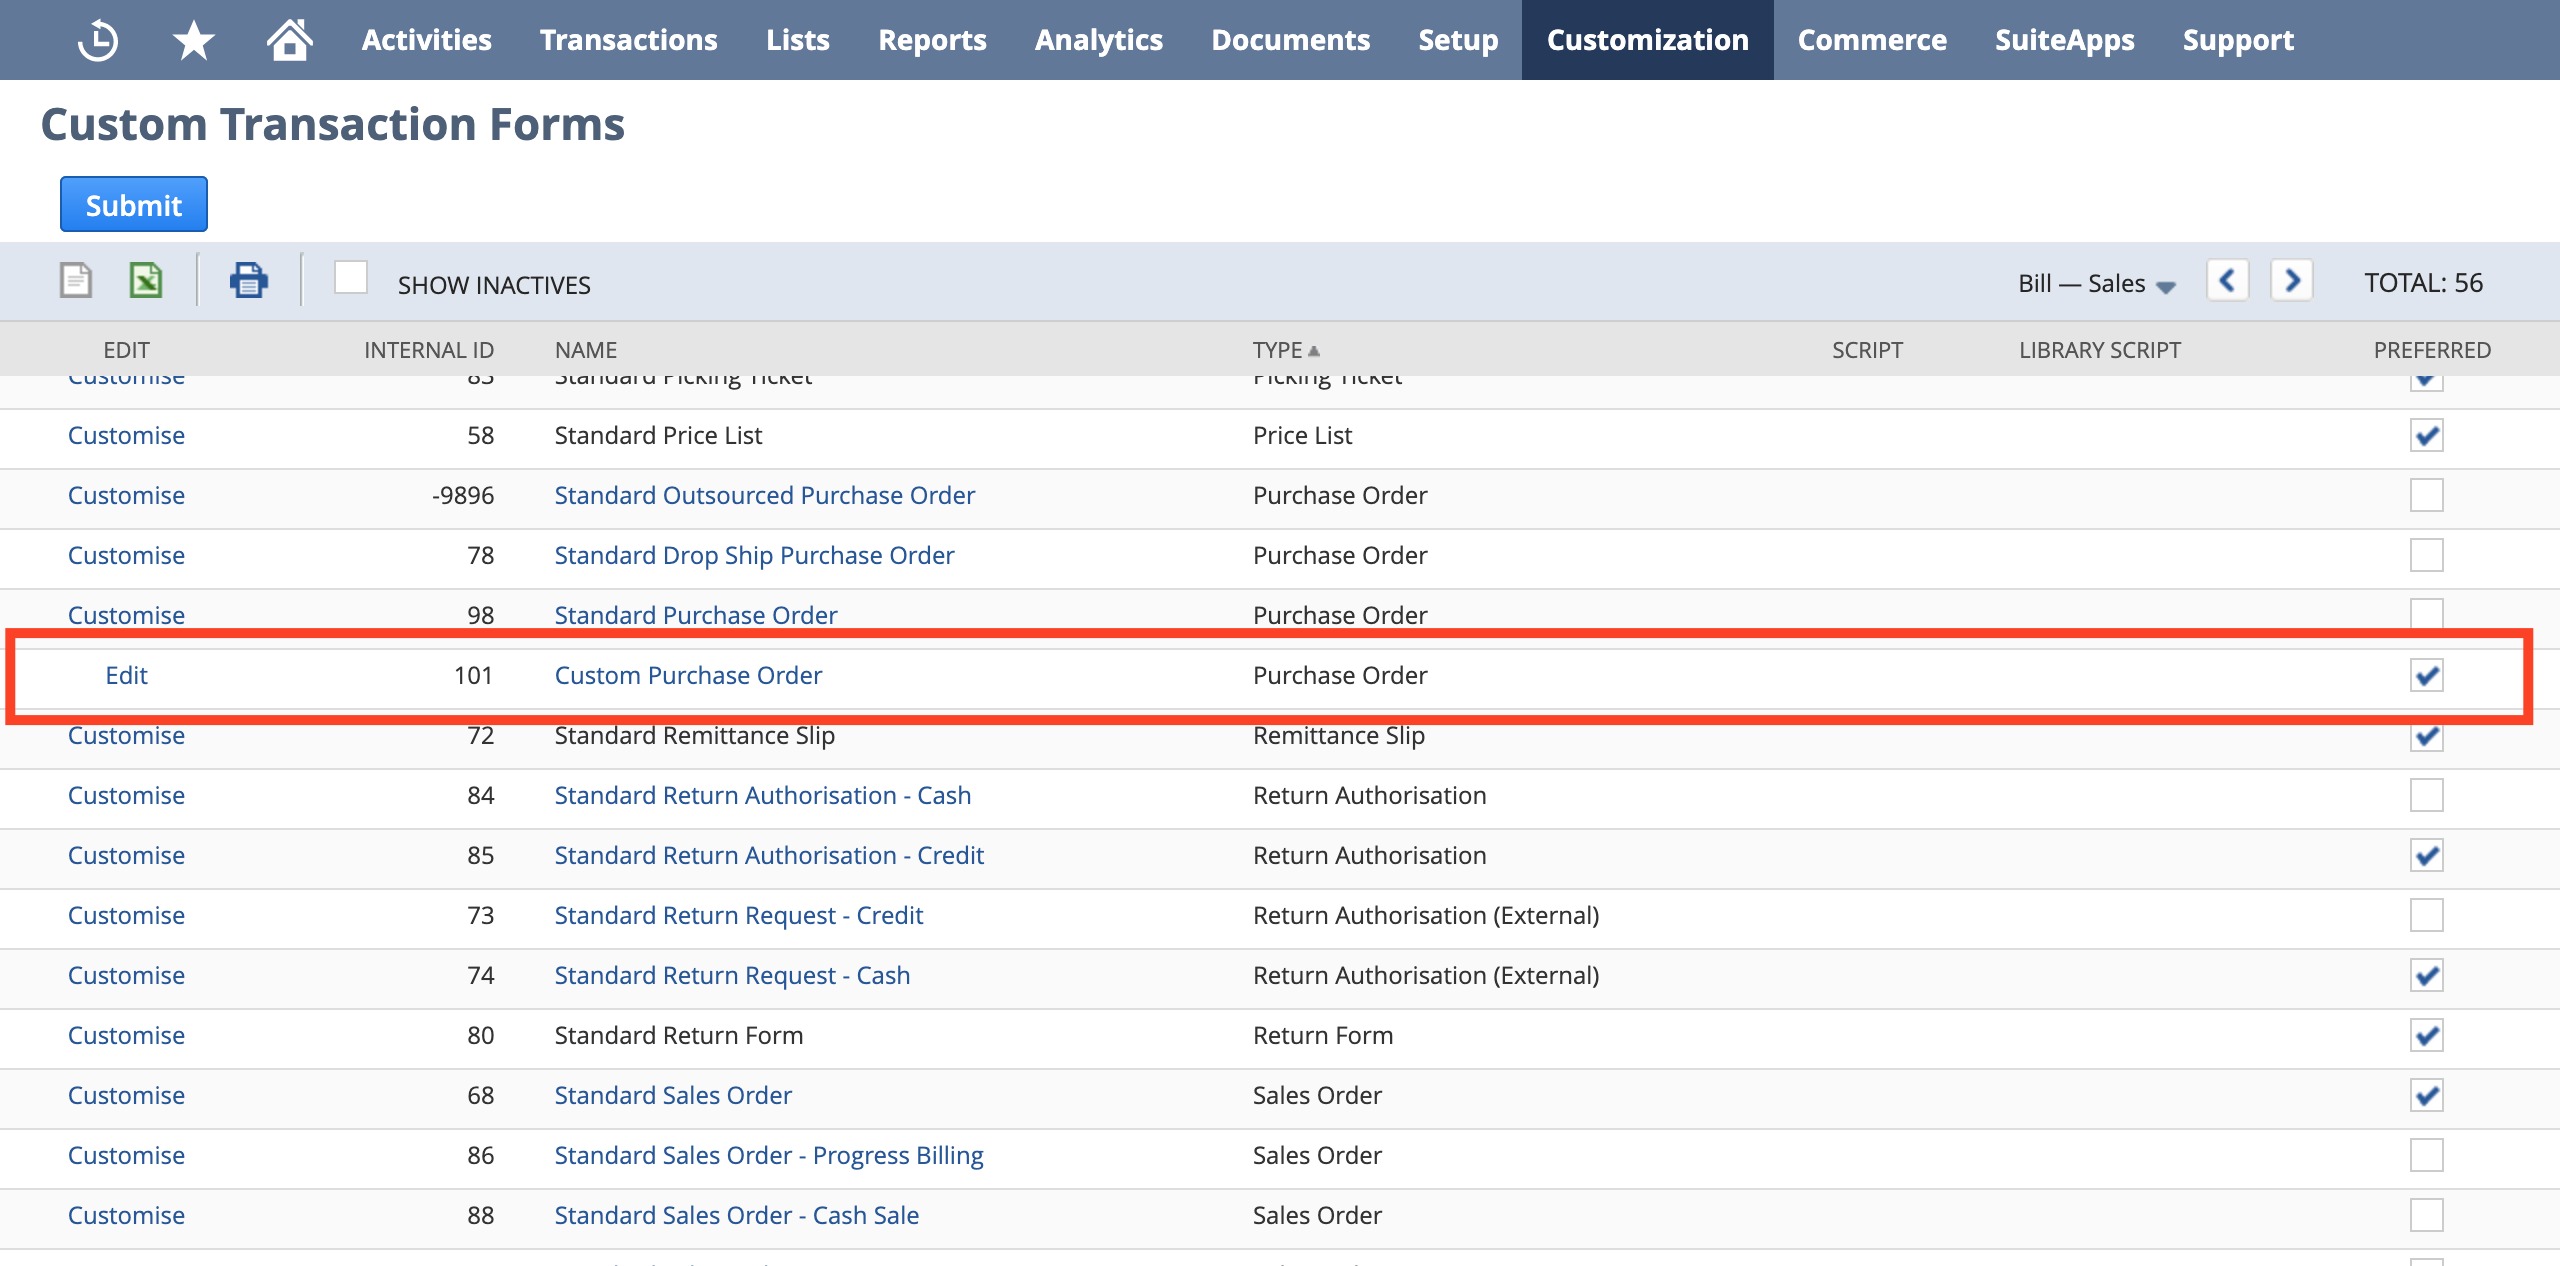Viewport: 2560px width, 1266px height.
Task: Open the Recent Records history icon
Action: (98, 40)
